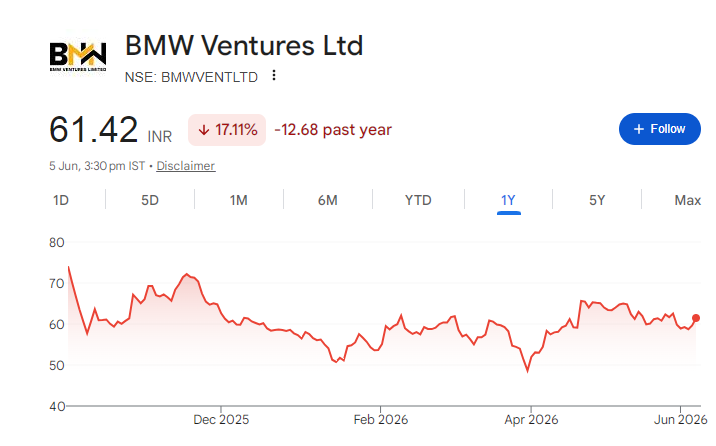Click the 50 y-axis label
The image size is (716, 446).
point(57,366)
